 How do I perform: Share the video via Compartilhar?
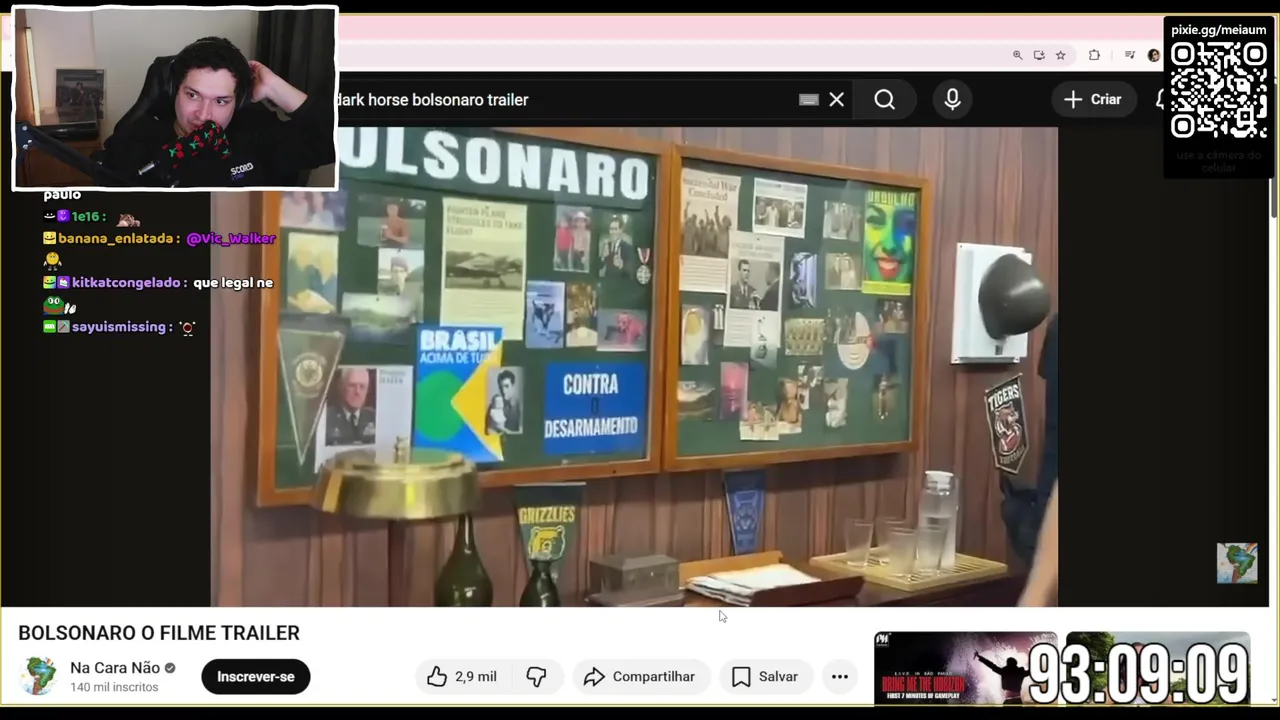tap(640, 677)
